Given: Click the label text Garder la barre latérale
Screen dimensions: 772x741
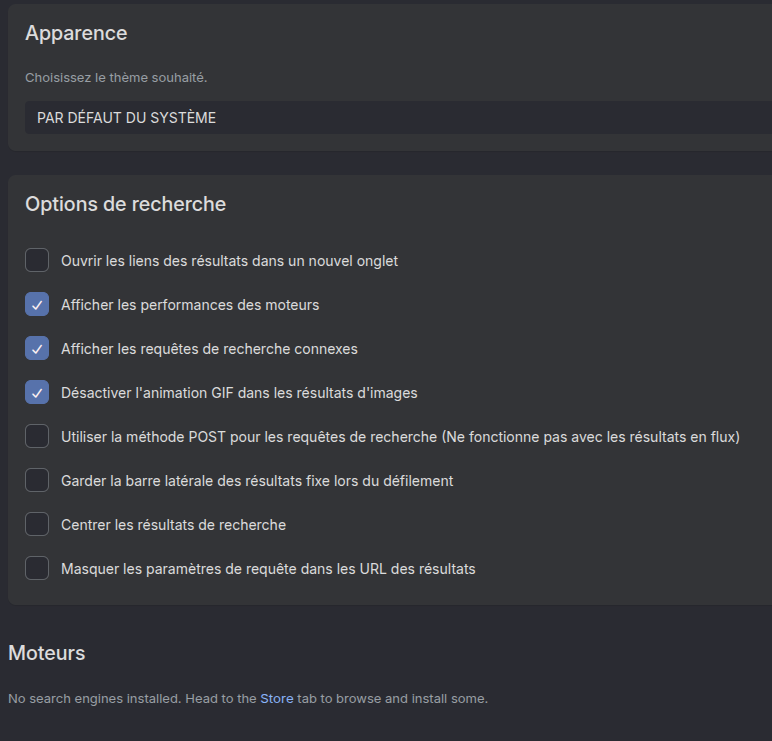Looking at the screenshot, I should point(257,481).
